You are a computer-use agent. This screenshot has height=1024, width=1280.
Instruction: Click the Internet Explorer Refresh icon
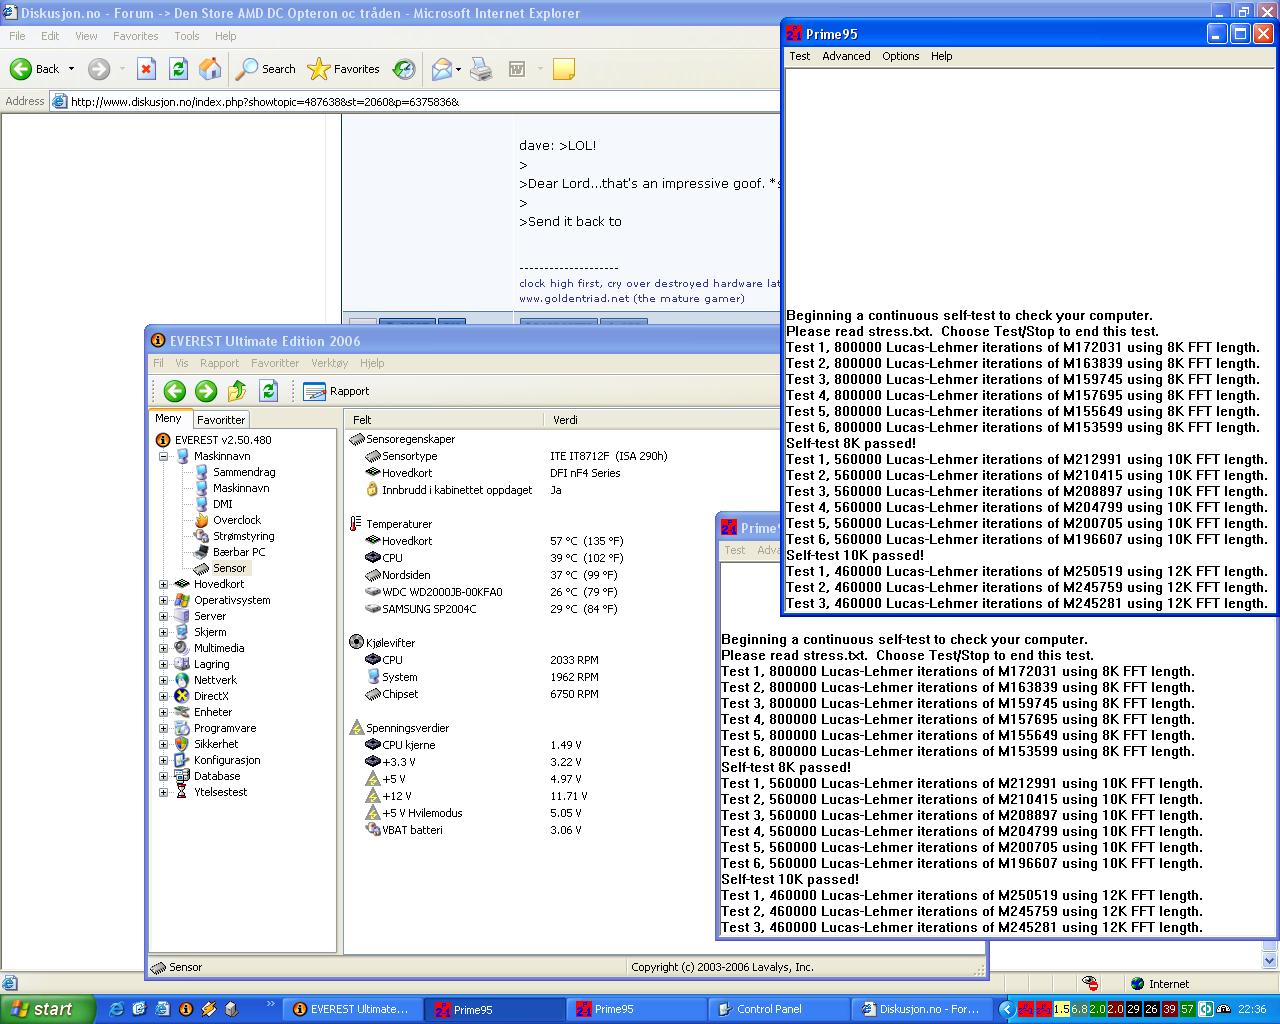point(178,69)
